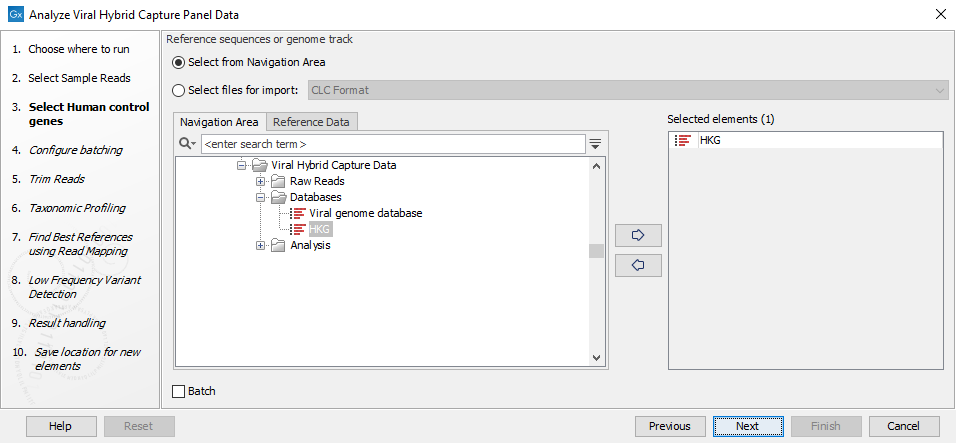This screenshot has height=443, width=956.
Task: Click the navigation tree vertical scrollbar thumb
Action: point(596,251)
